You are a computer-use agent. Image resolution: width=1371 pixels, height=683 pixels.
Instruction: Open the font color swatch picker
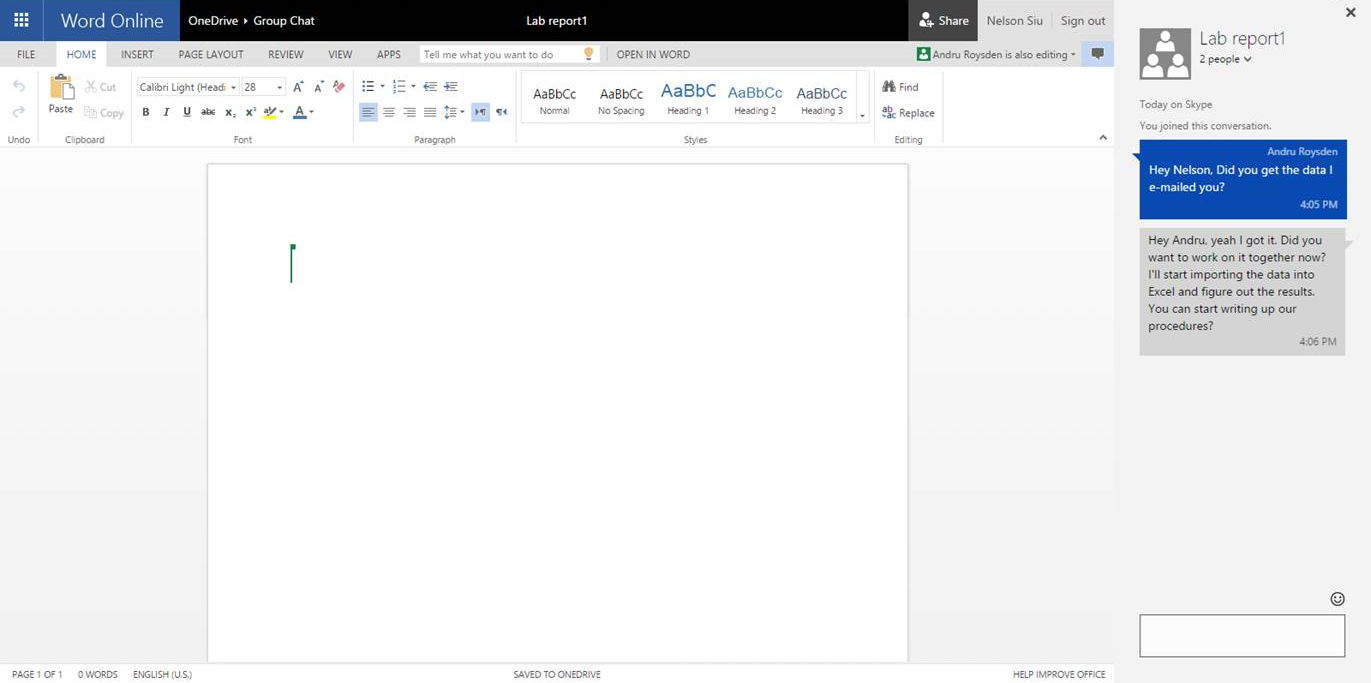[x=310, y=112]
